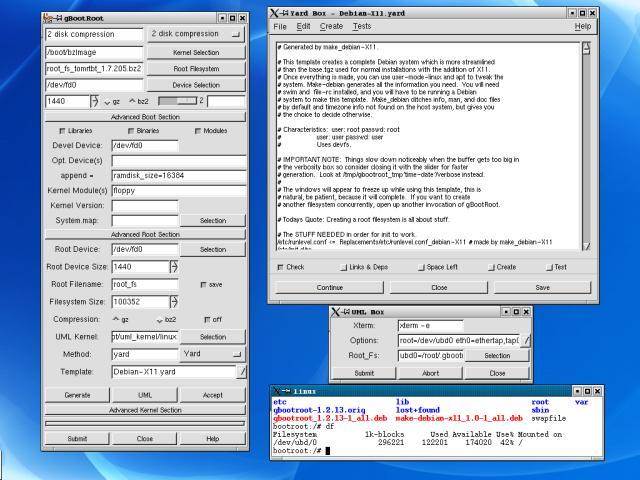Click the UML button in gBootRoot
This screenshot has height=480, width=640.
pyautogui.click(x=145, y=395)
